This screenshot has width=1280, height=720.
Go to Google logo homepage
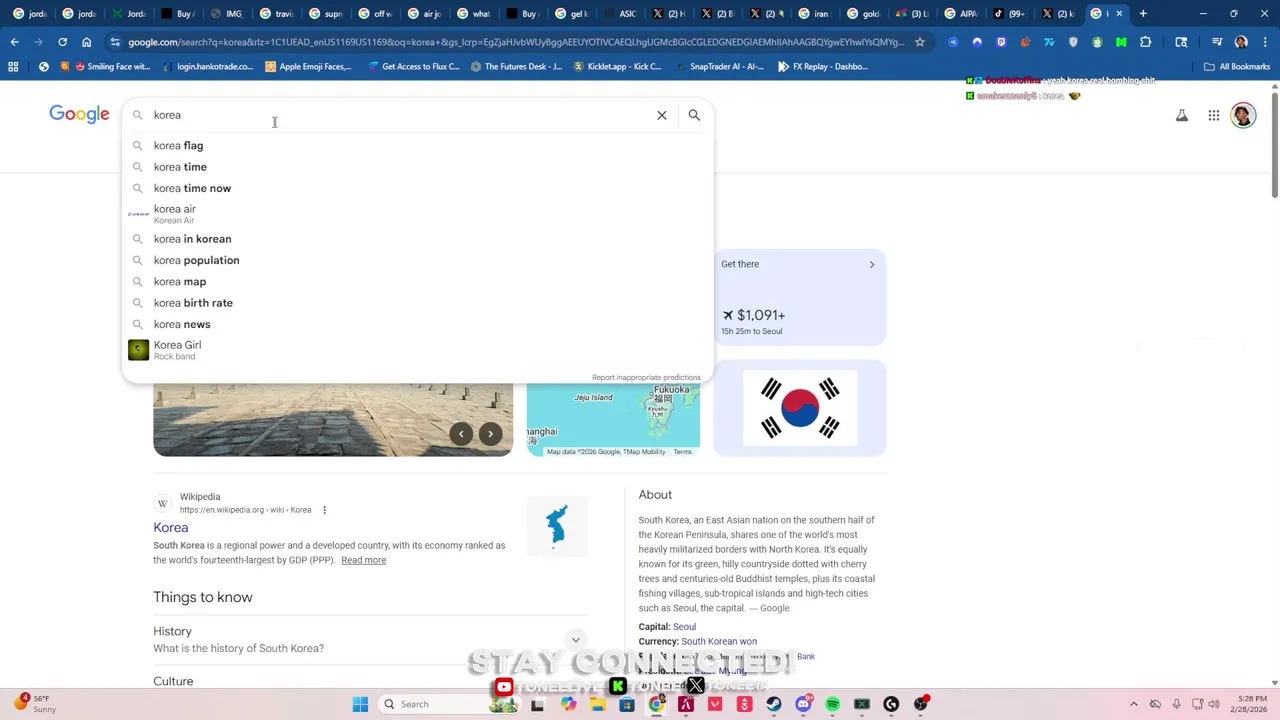click(x=79, y=114)
